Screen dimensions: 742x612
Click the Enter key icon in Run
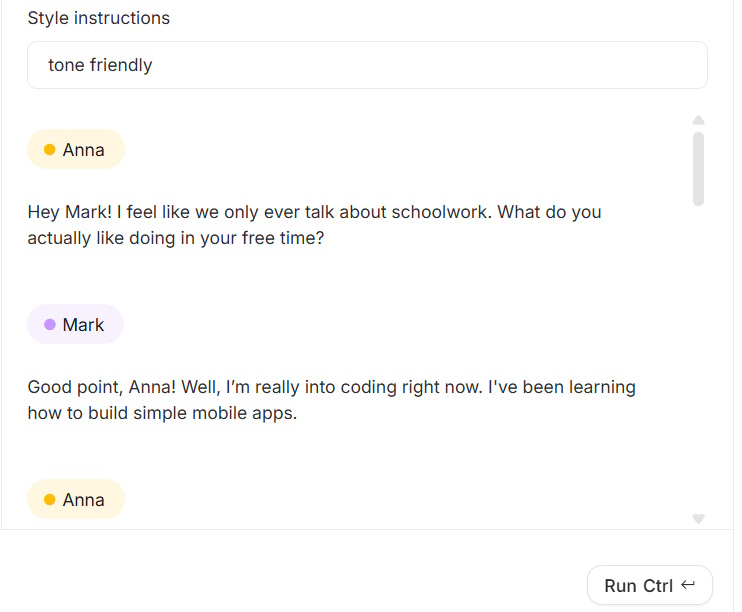(688, 585)
